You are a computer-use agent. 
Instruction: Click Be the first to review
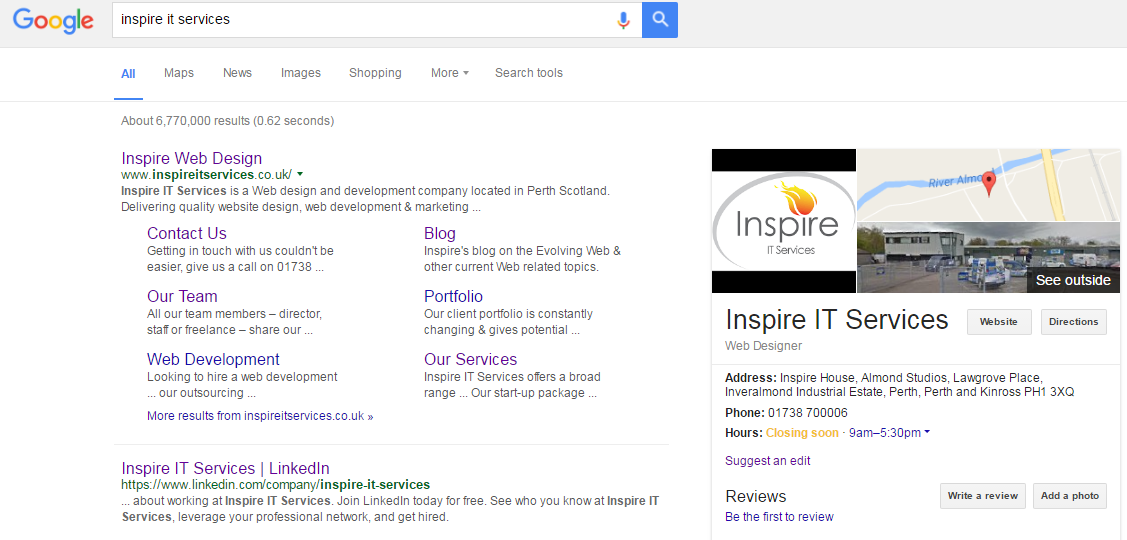click(779, 516)
